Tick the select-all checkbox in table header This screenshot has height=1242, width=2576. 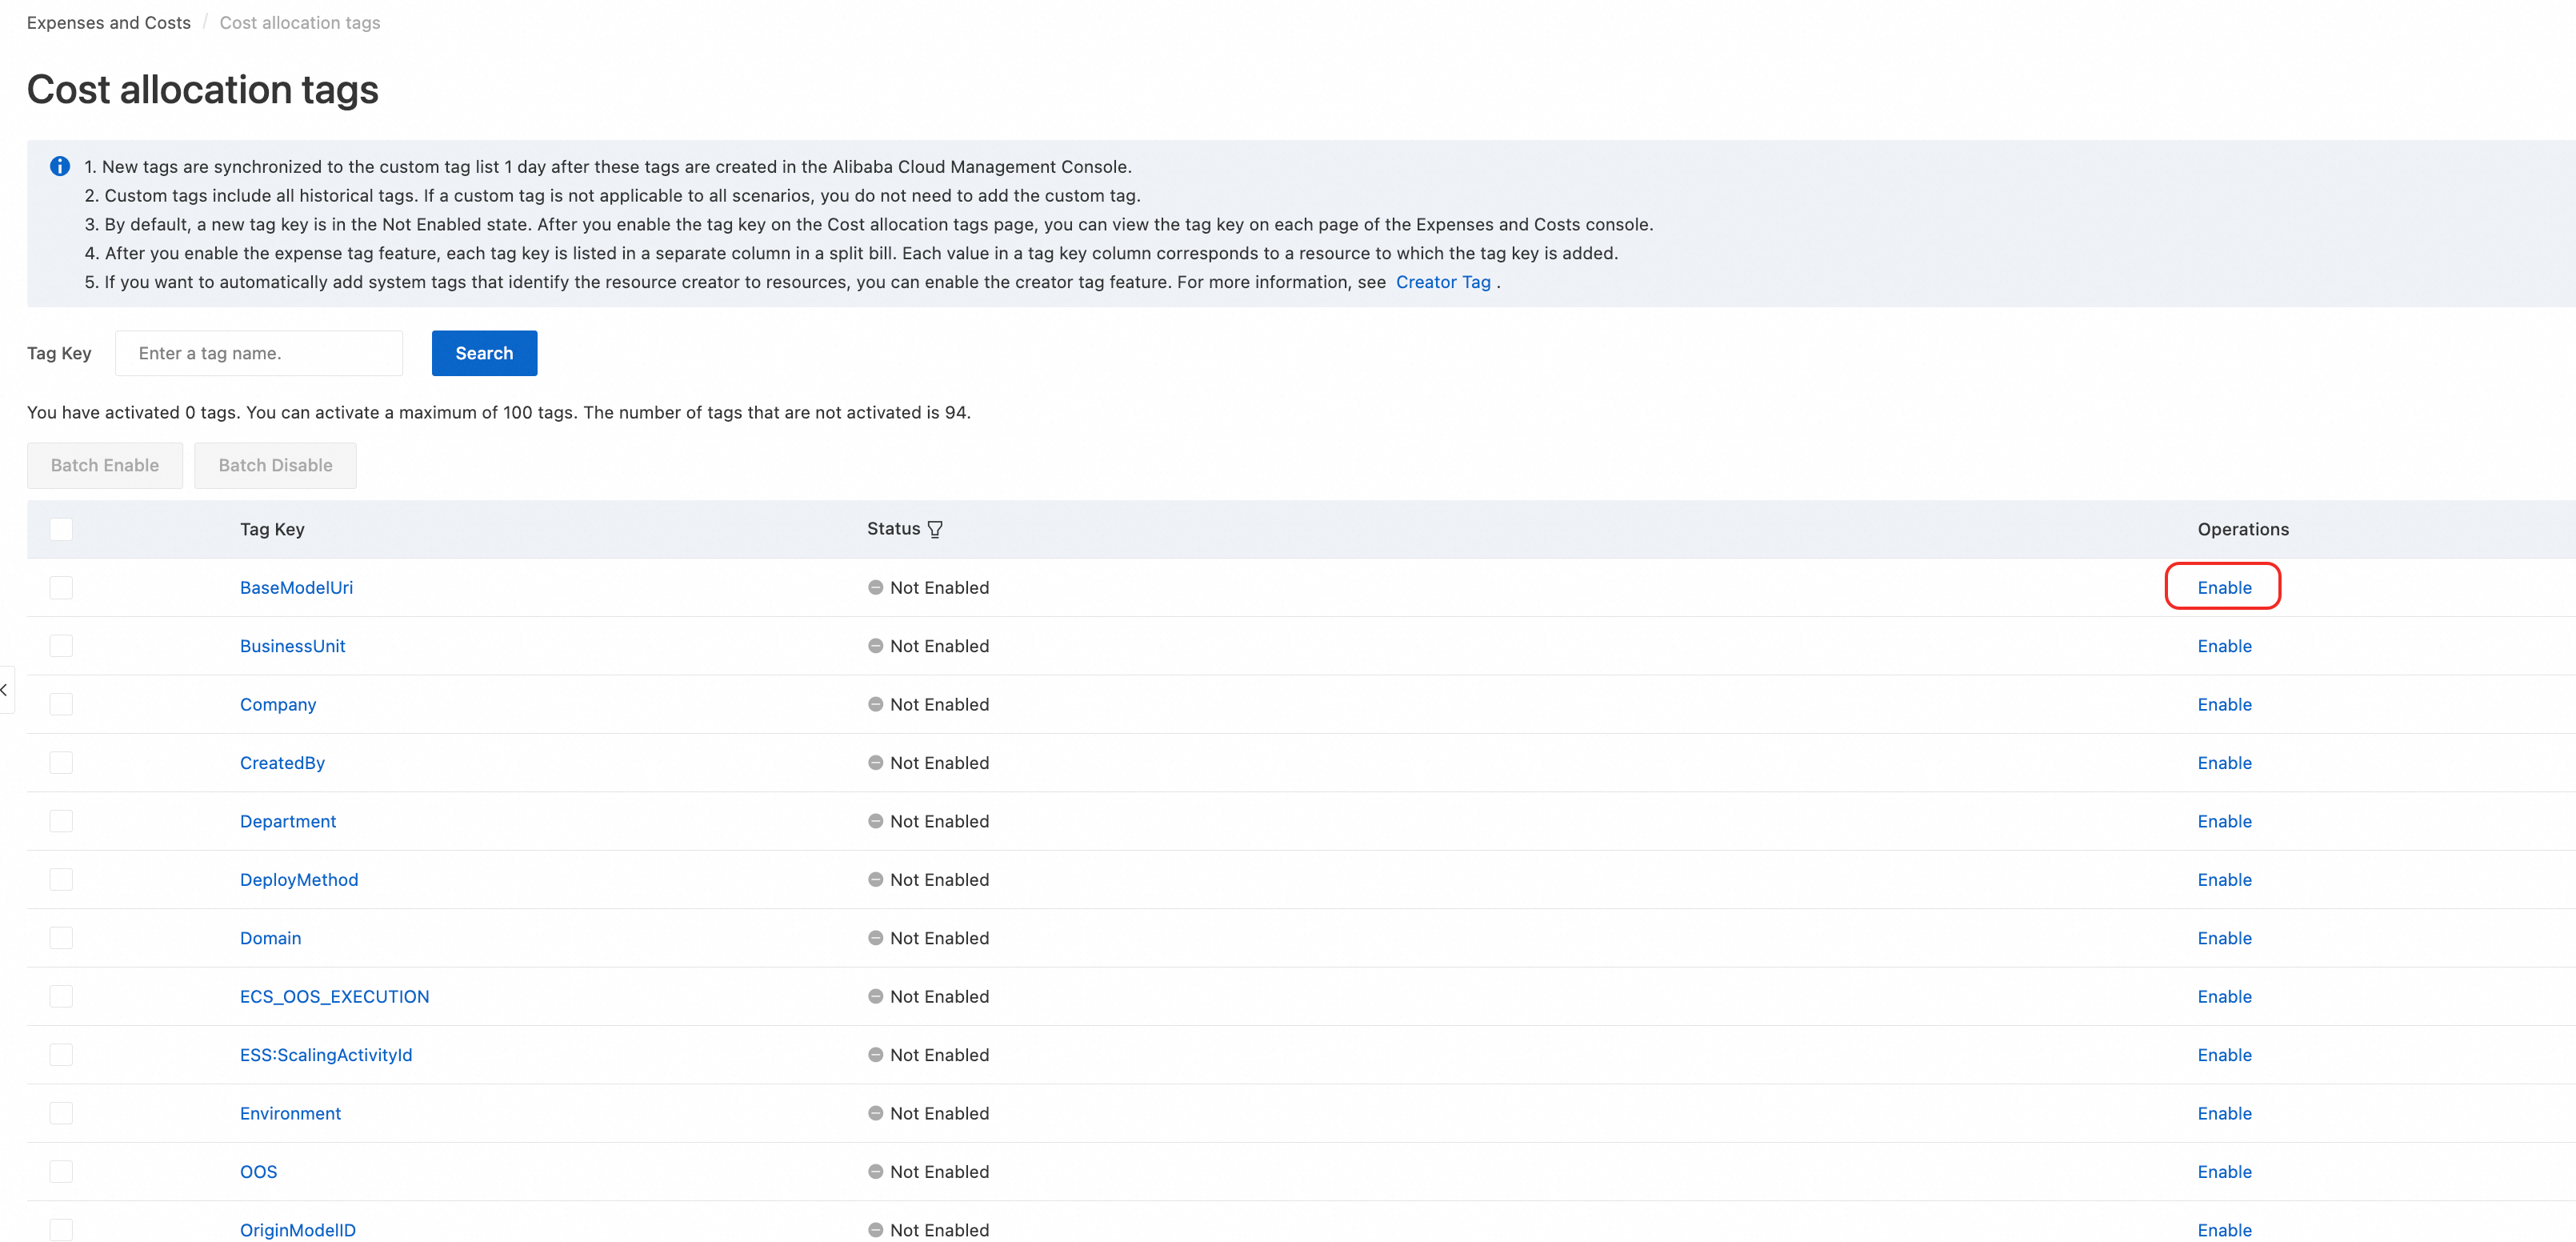[x=61, y=529]
